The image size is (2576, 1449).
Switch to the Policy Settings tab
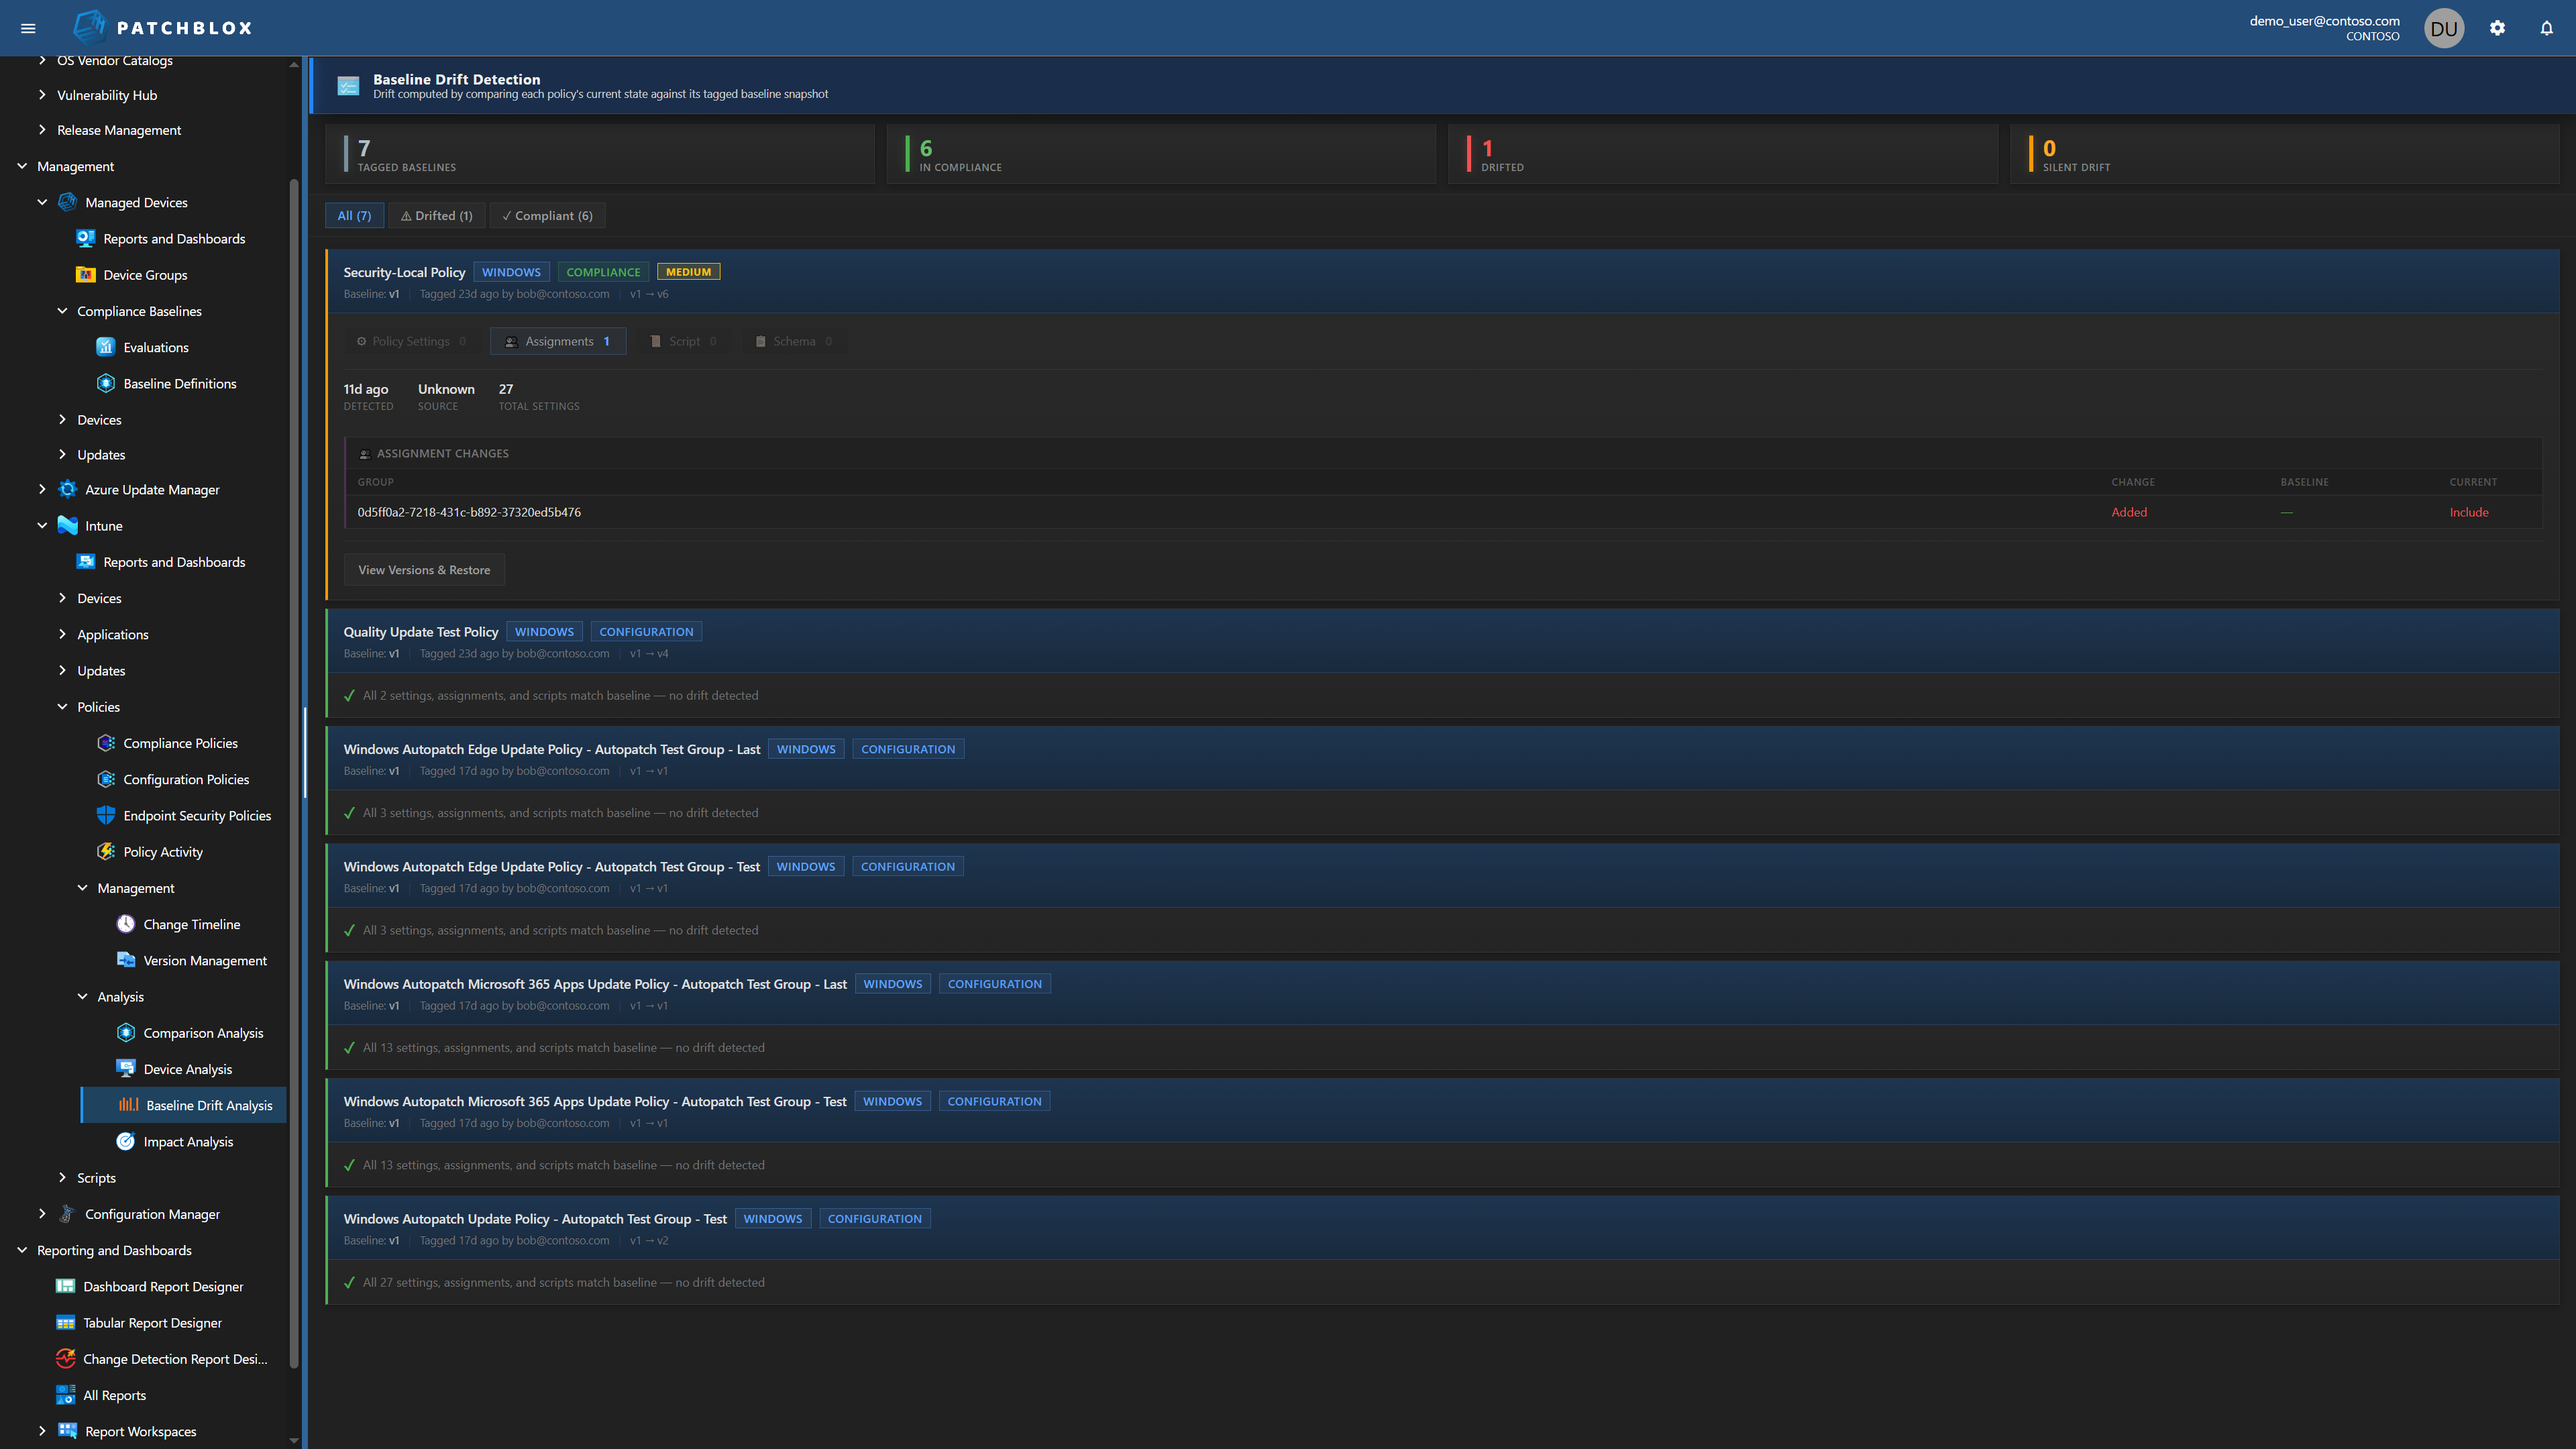click(x=411, y=341)
